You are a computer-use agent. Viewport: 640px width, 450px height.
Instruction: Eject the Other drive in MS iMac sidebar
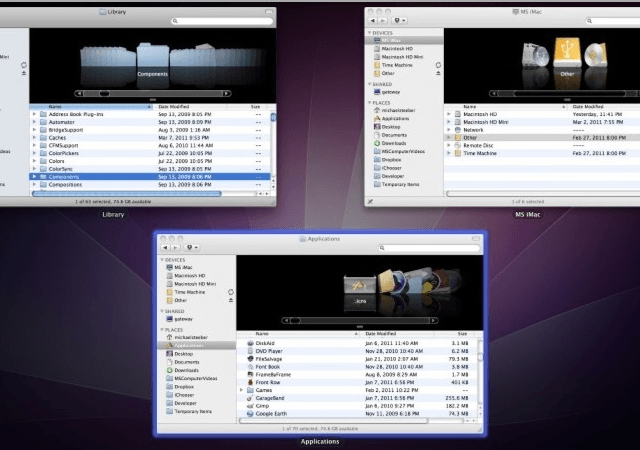point(438,73)
